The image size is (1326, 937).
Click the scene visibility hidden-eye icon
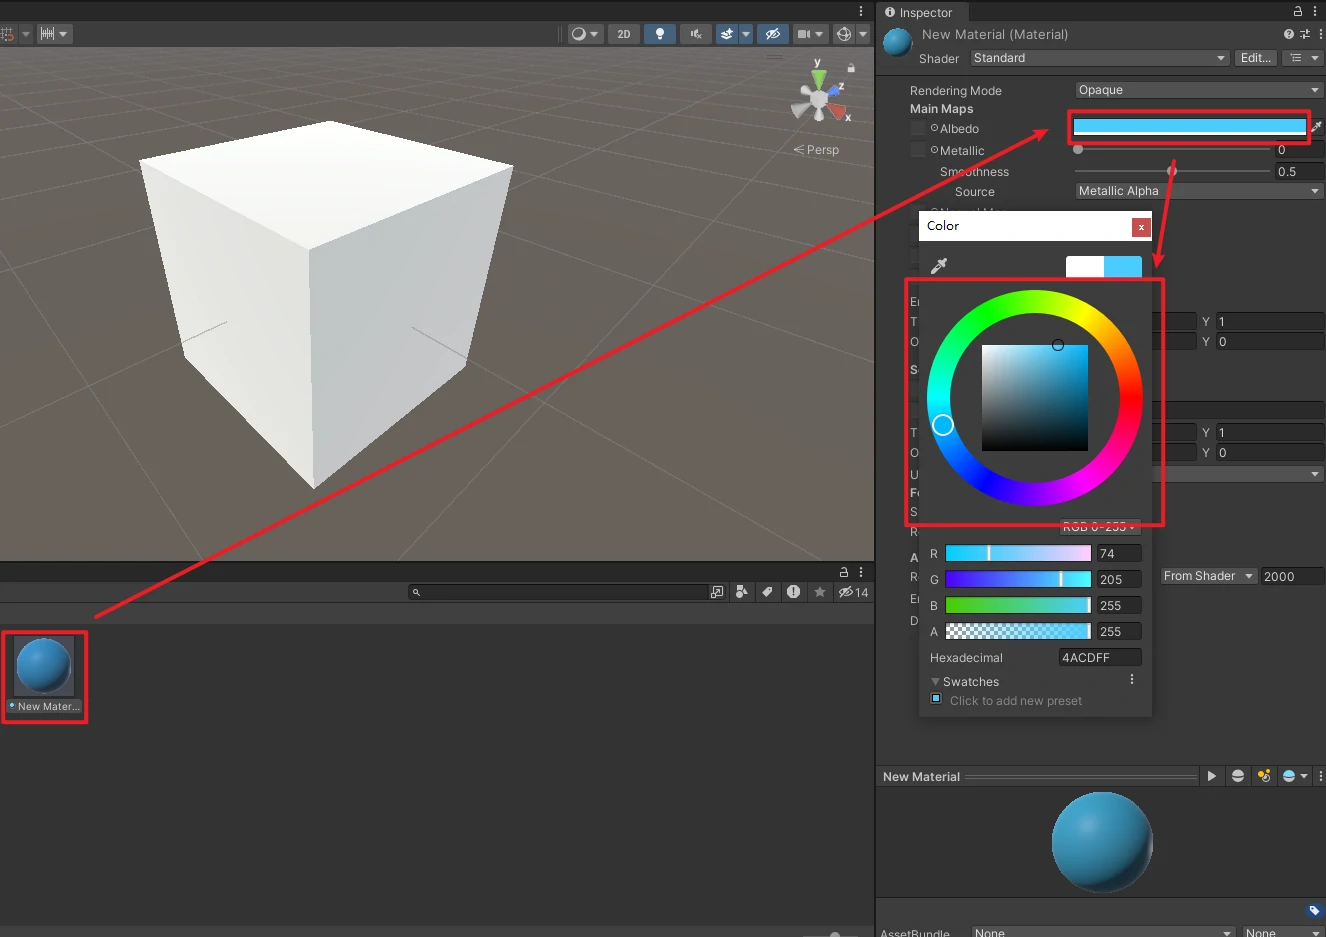click(x=772, y=34)
